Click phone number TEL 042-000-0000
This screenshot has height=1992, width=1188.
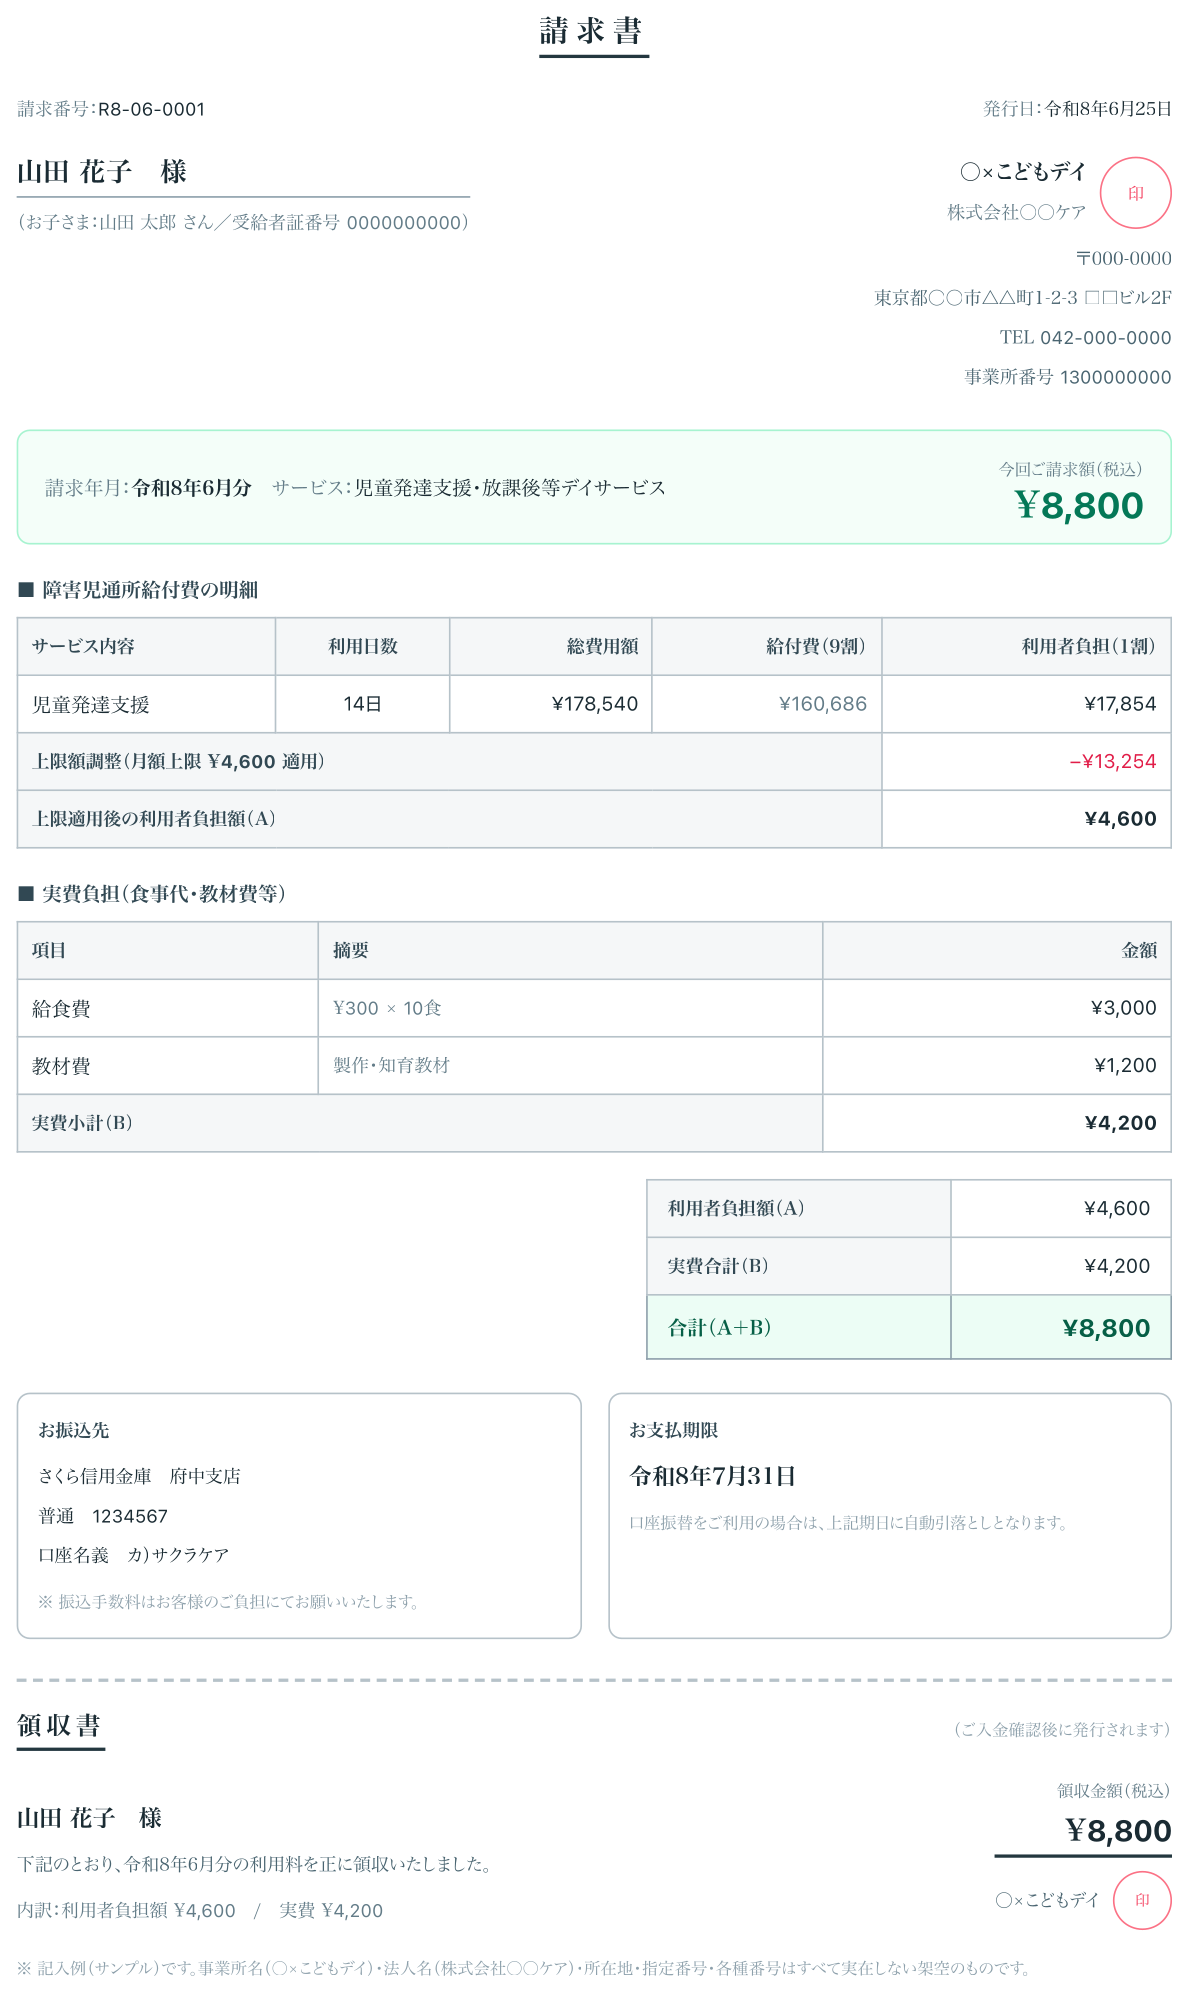pyautogui.click(x=1085, y=337)
